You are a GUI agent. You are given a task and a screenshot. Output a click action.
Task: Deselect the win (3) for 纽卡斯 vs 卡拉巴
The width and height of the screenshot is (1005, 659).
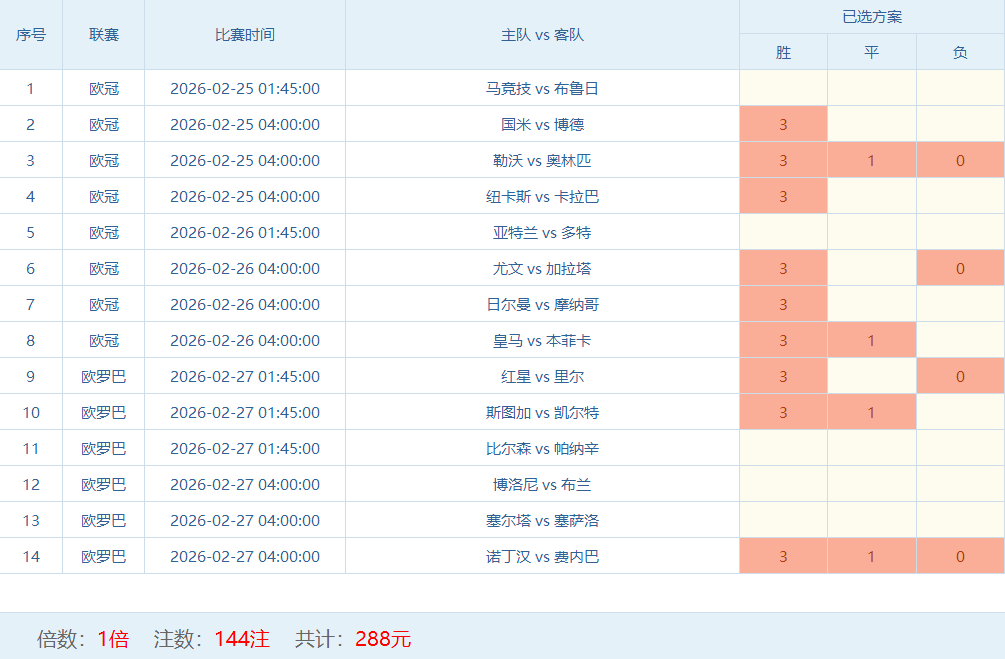[783, 196]
